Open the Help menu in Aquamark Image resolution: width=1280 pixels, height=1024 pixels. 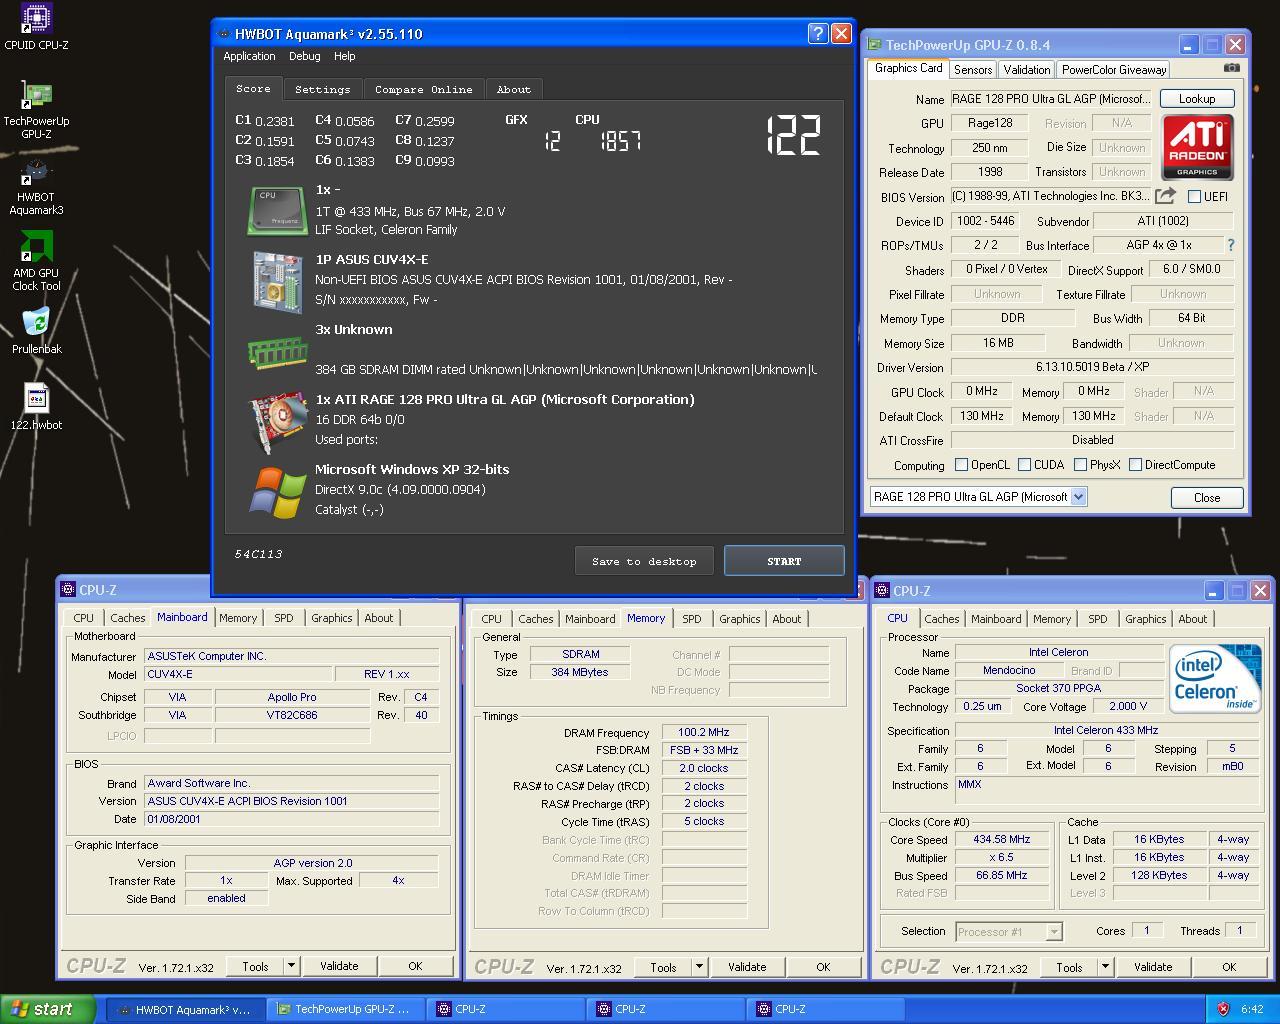click(345, 56)
